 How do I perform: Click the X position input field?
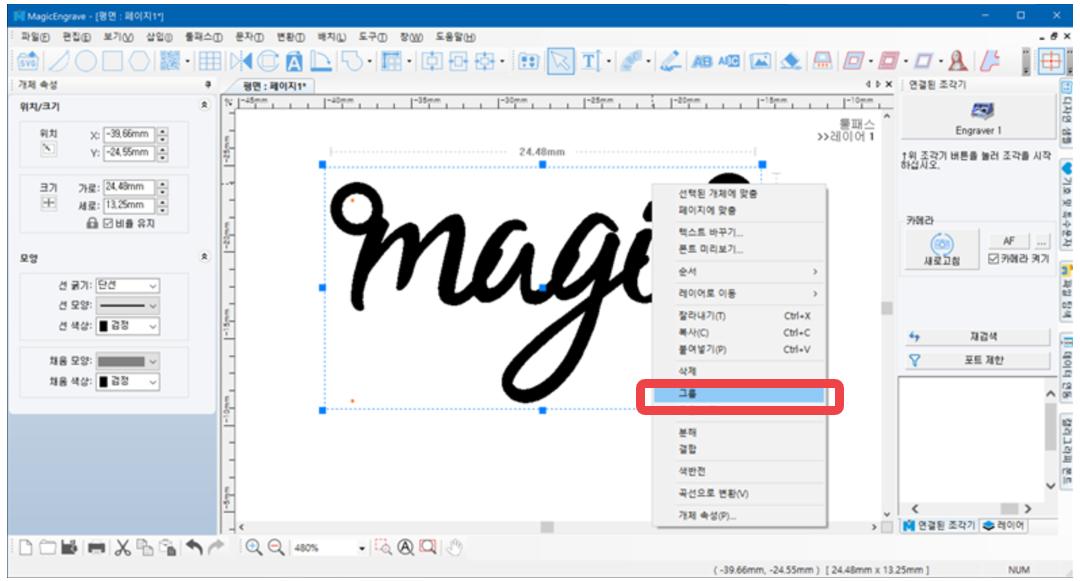(129, 134)
